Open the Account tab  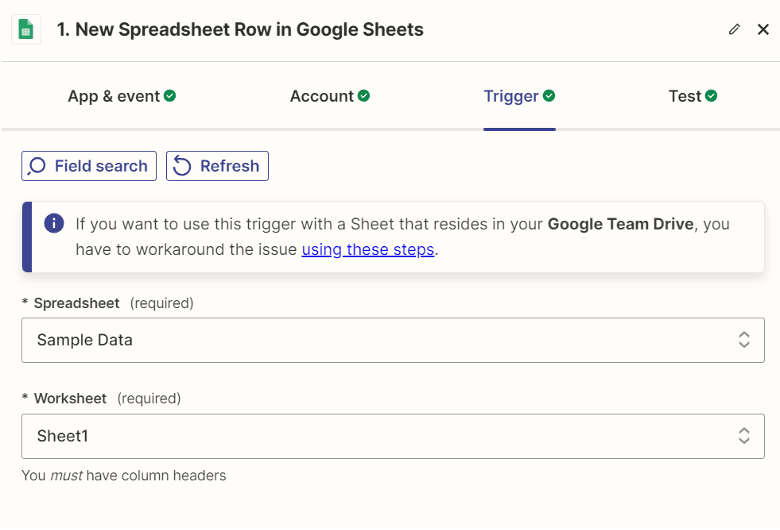pyautogui.click(x=322, y=96)
